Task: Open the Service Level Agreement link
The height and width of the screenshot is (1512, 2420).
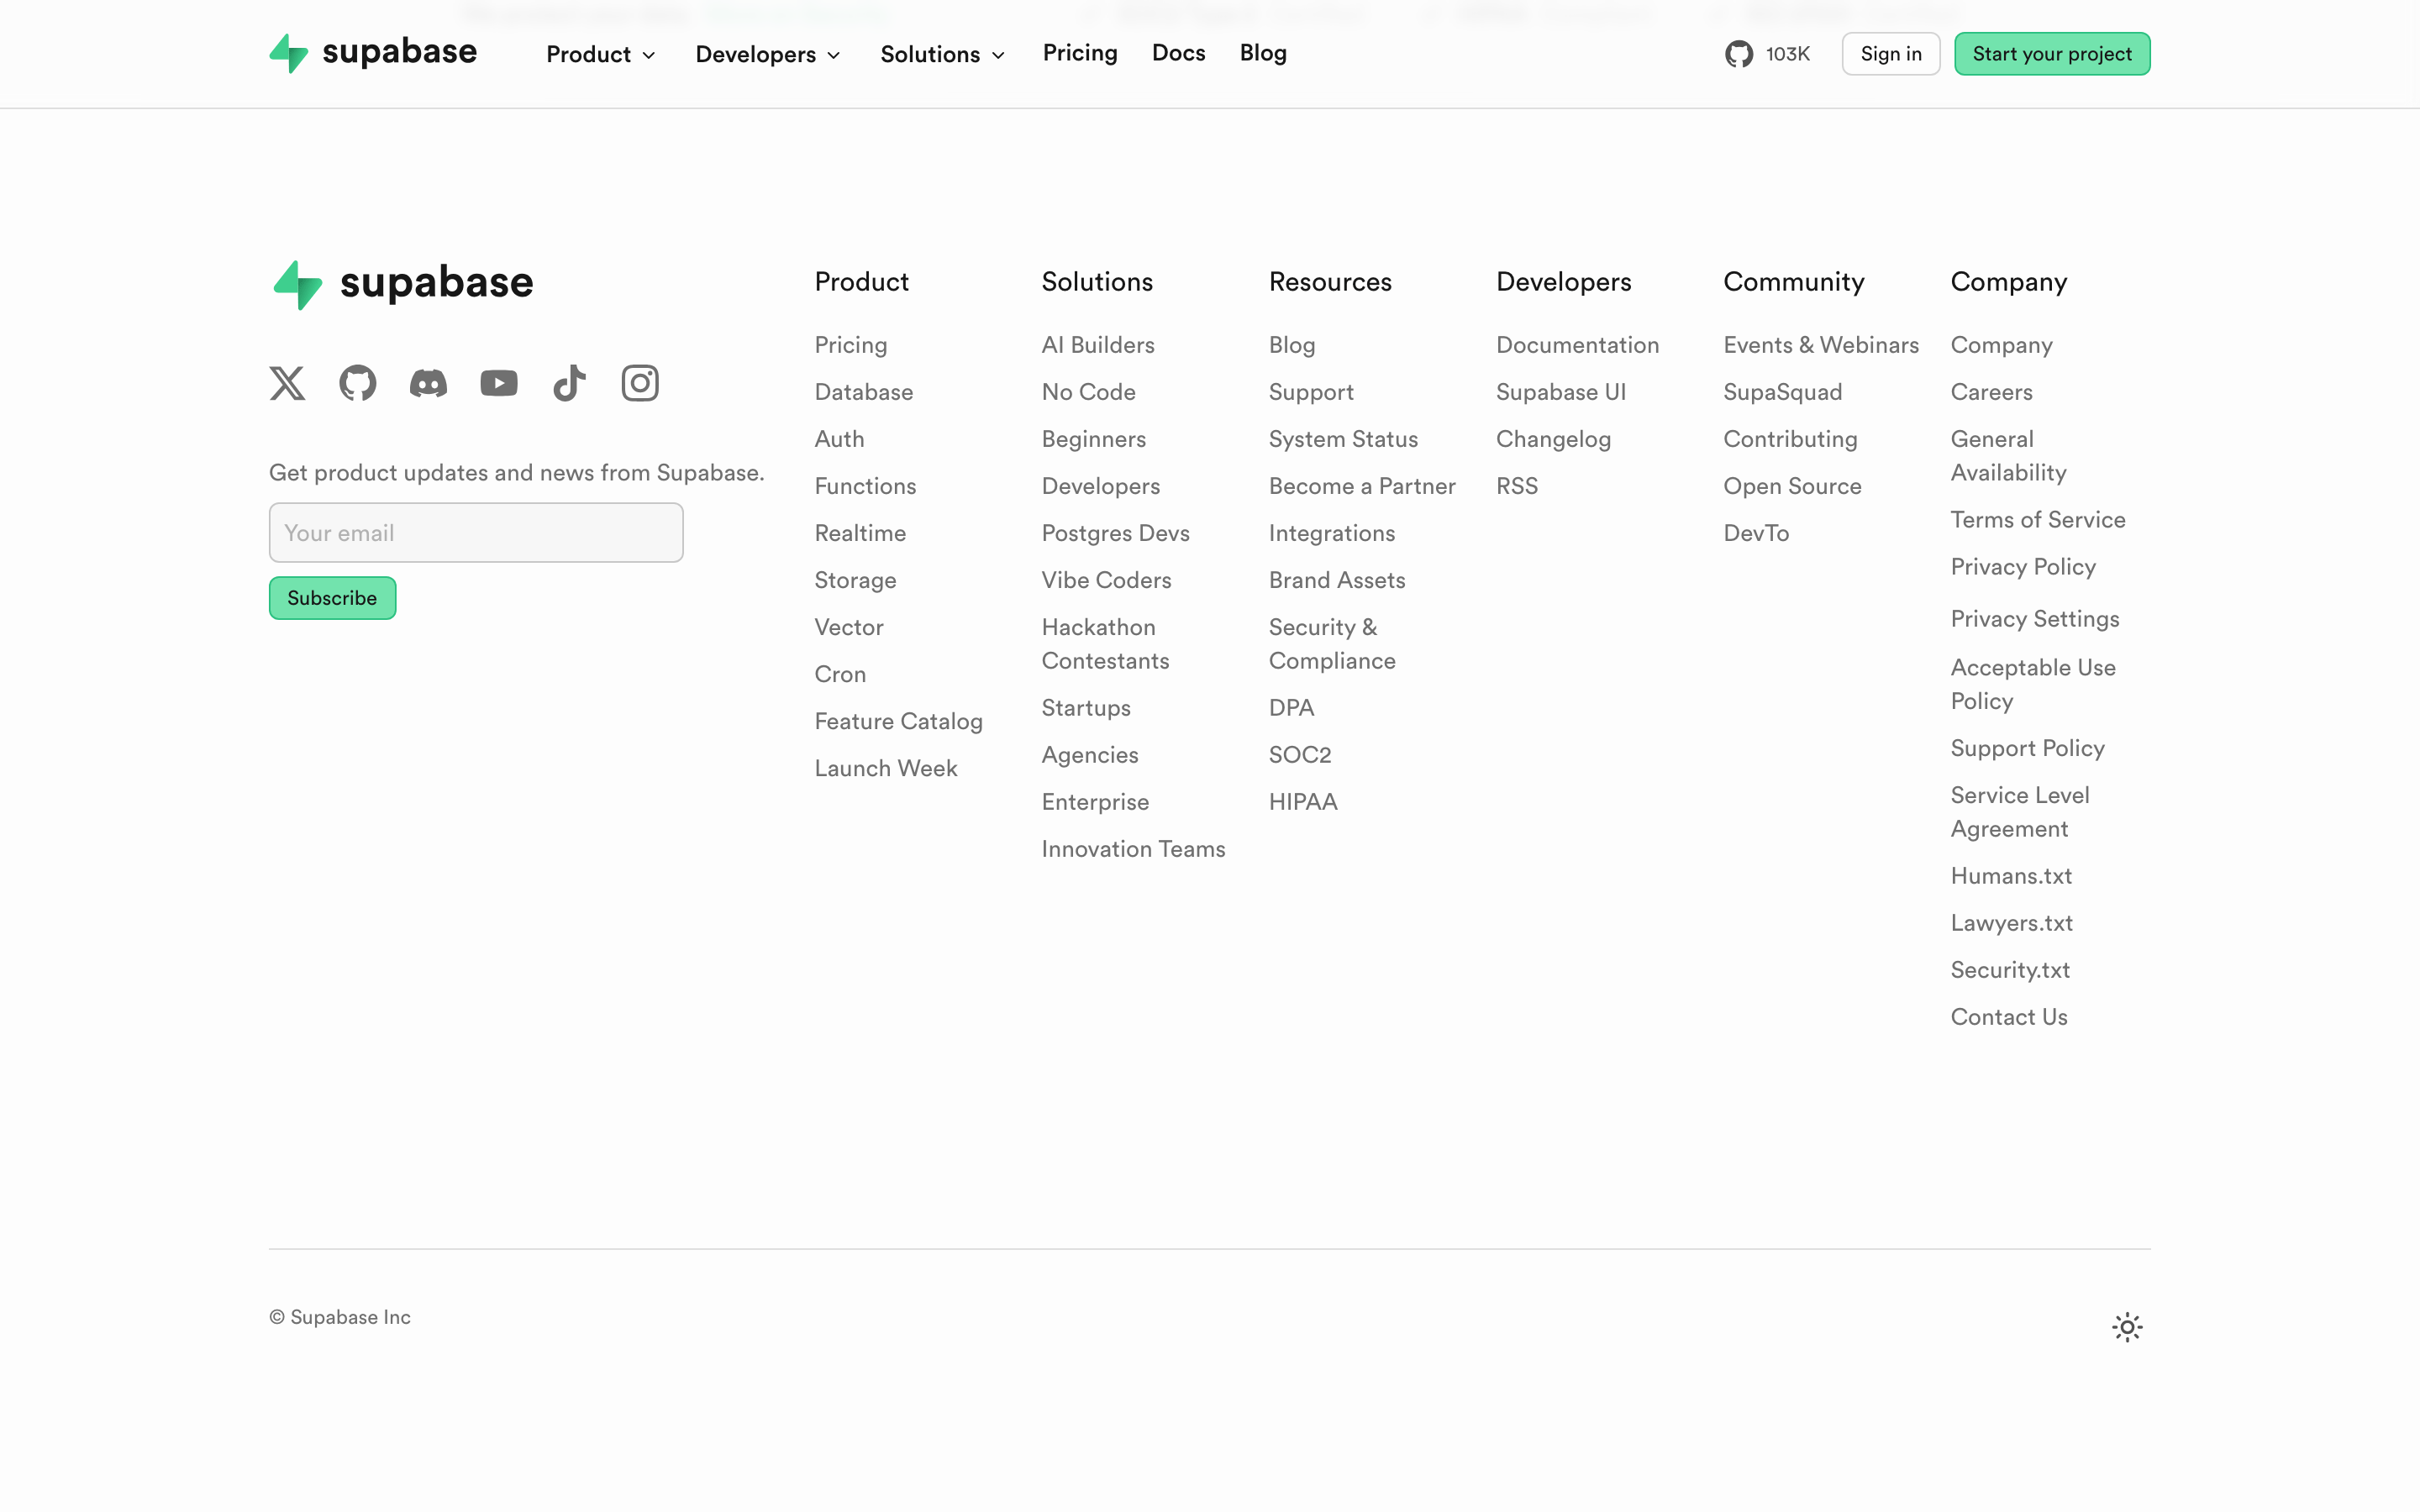Action: click(2020, 812)
